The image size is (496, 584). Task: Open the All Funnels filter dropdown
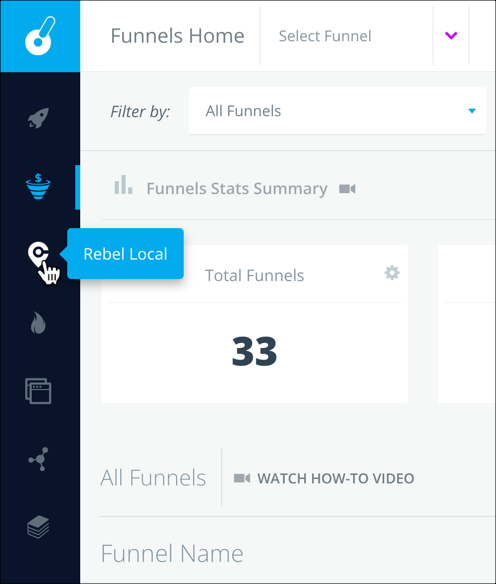(337, 111)
